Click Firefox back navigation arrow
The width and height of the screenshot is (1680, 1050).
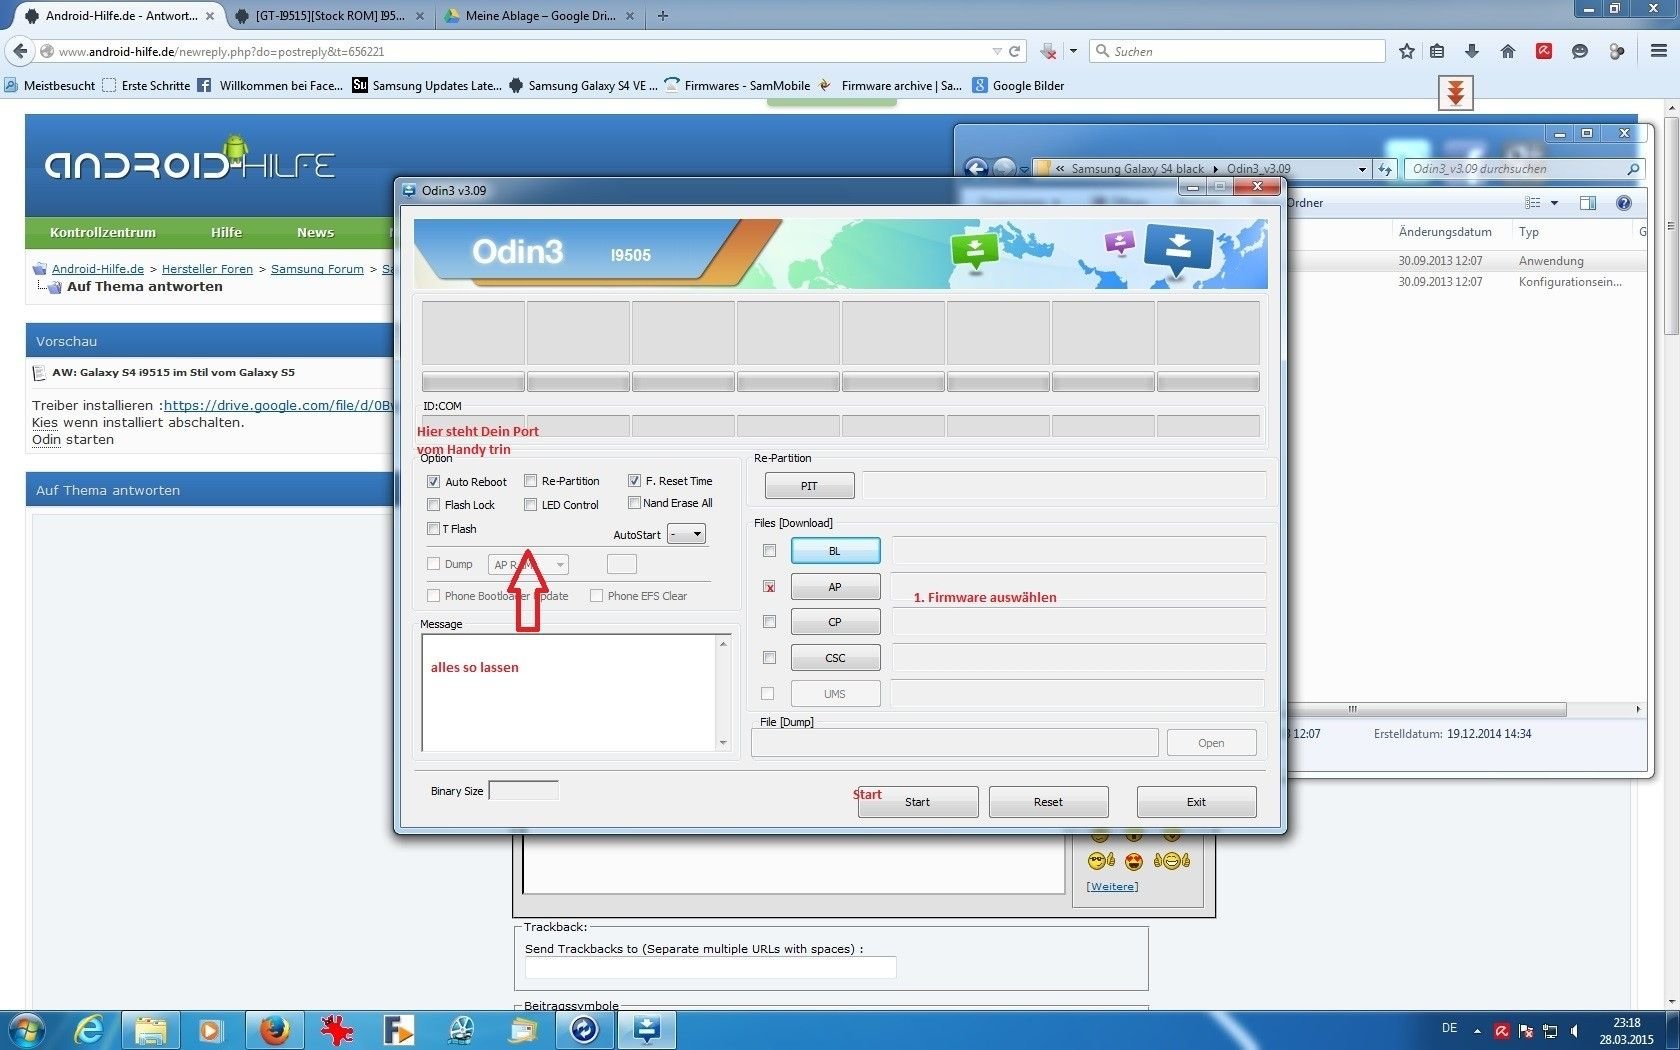coord(19,51)
